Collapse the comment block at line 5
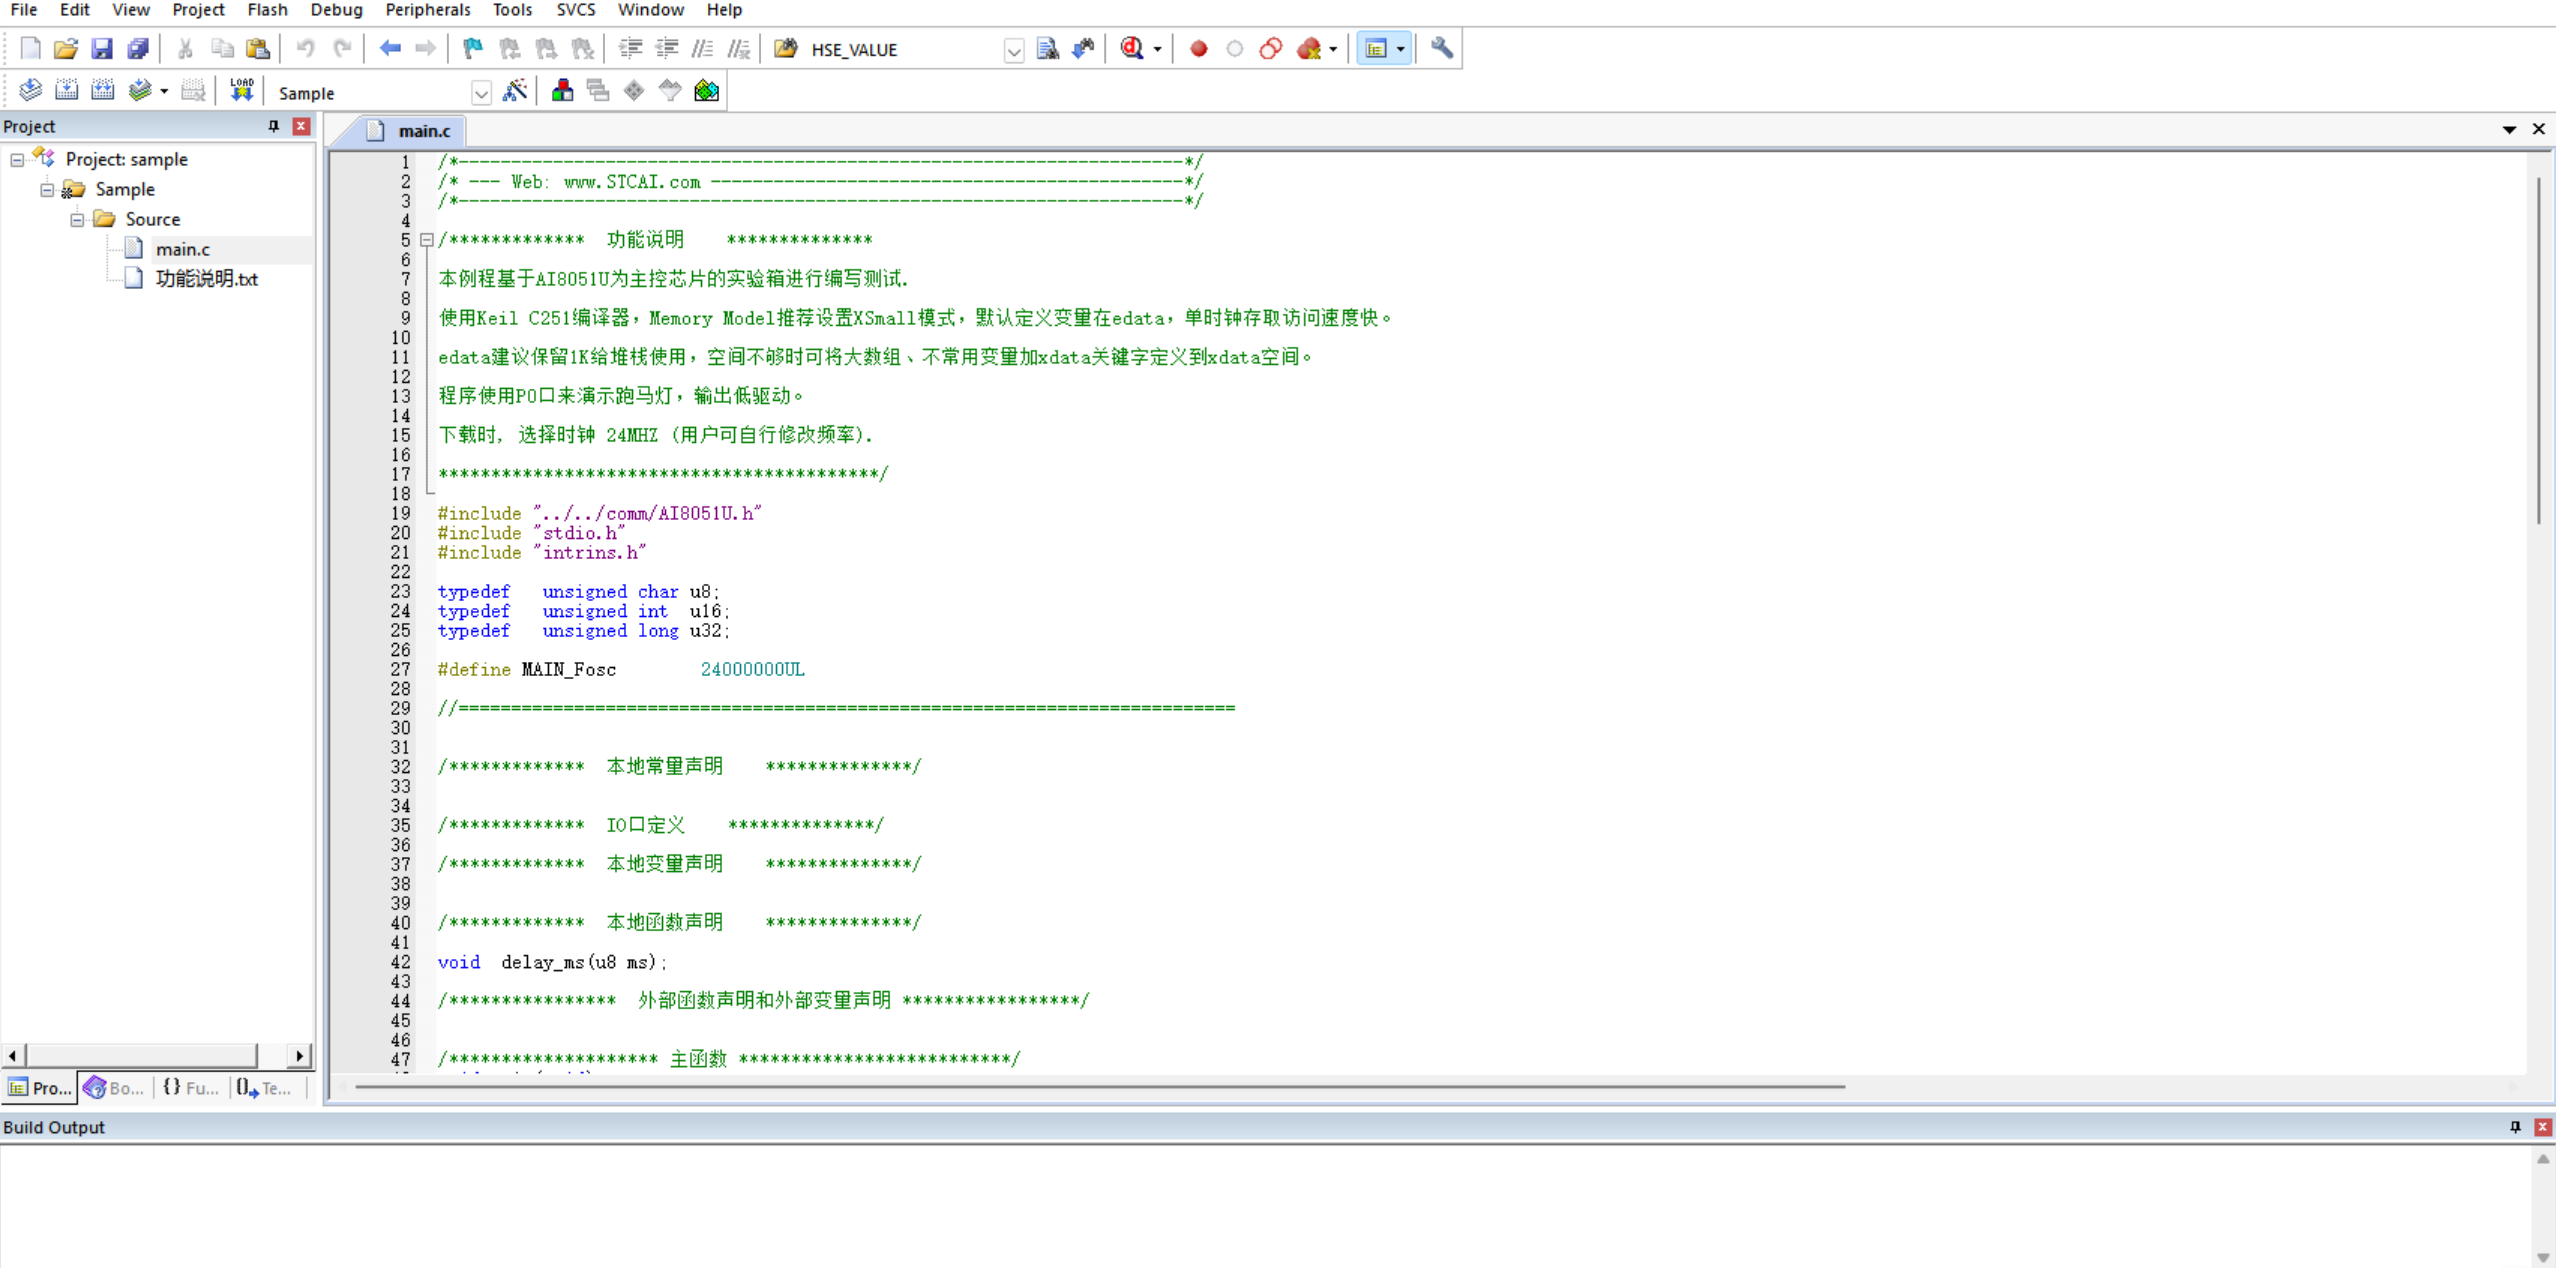Screen dimensions: 2556x1268 click(x=427, y=240)
